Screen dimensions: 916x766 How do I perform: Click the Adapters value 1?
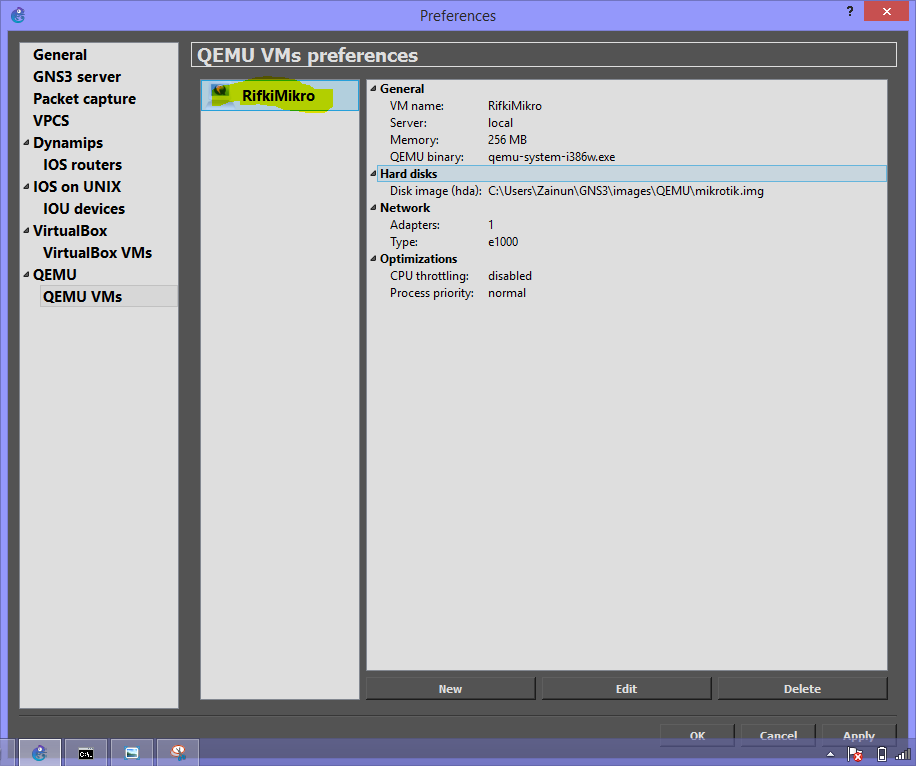[x=491, y=225]
